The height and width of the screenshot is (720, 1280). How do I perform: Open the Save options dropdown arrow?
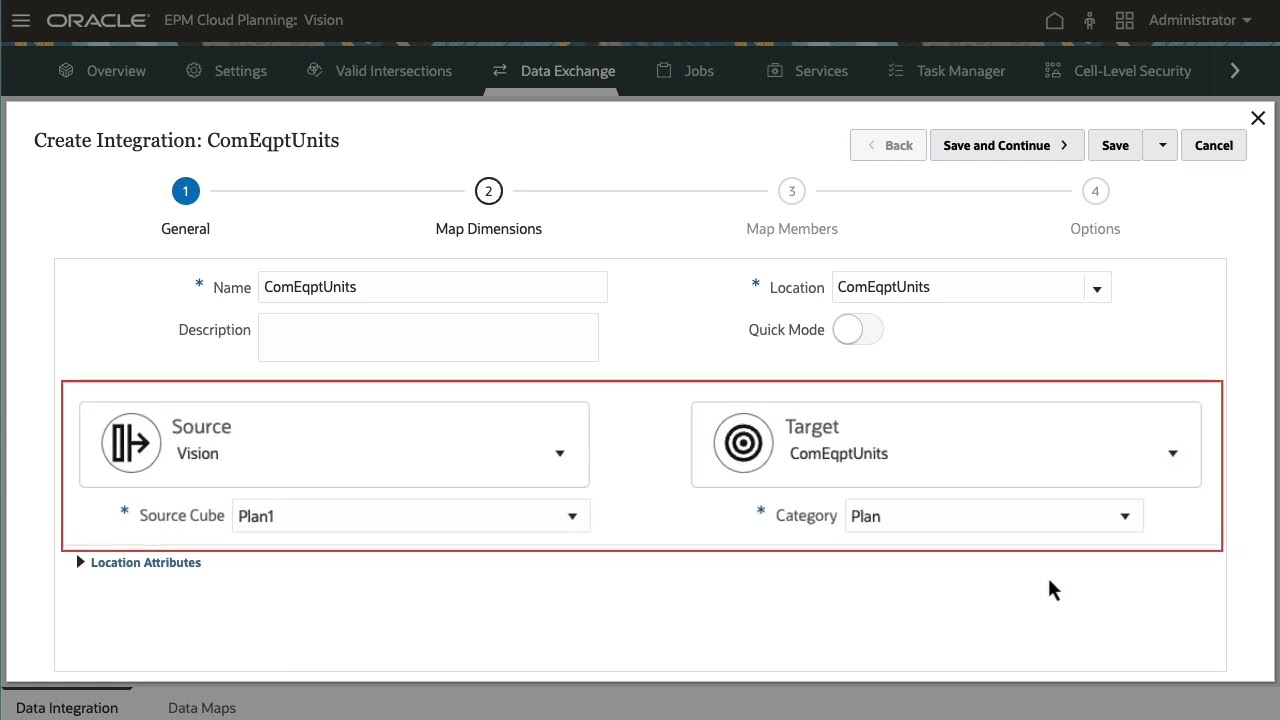coord(1162,145)
